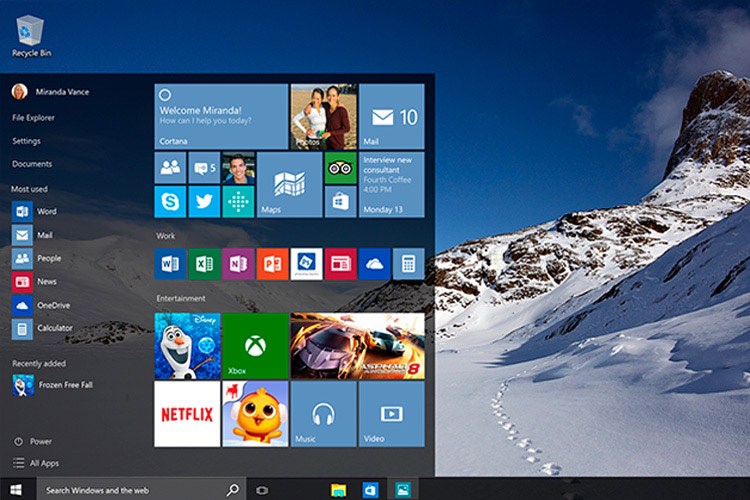Open Calculator from the Most used list

click(x=43, y=328)
